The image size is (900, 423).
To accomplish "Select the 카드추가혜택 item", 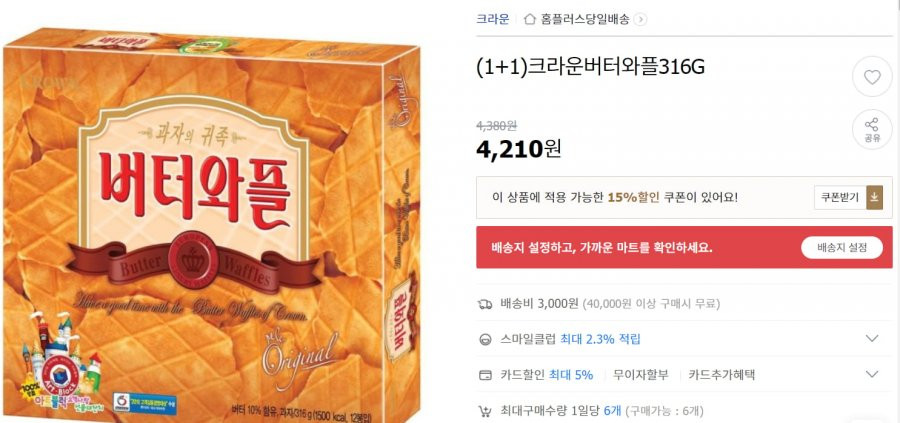I will (x=721, y=375).
